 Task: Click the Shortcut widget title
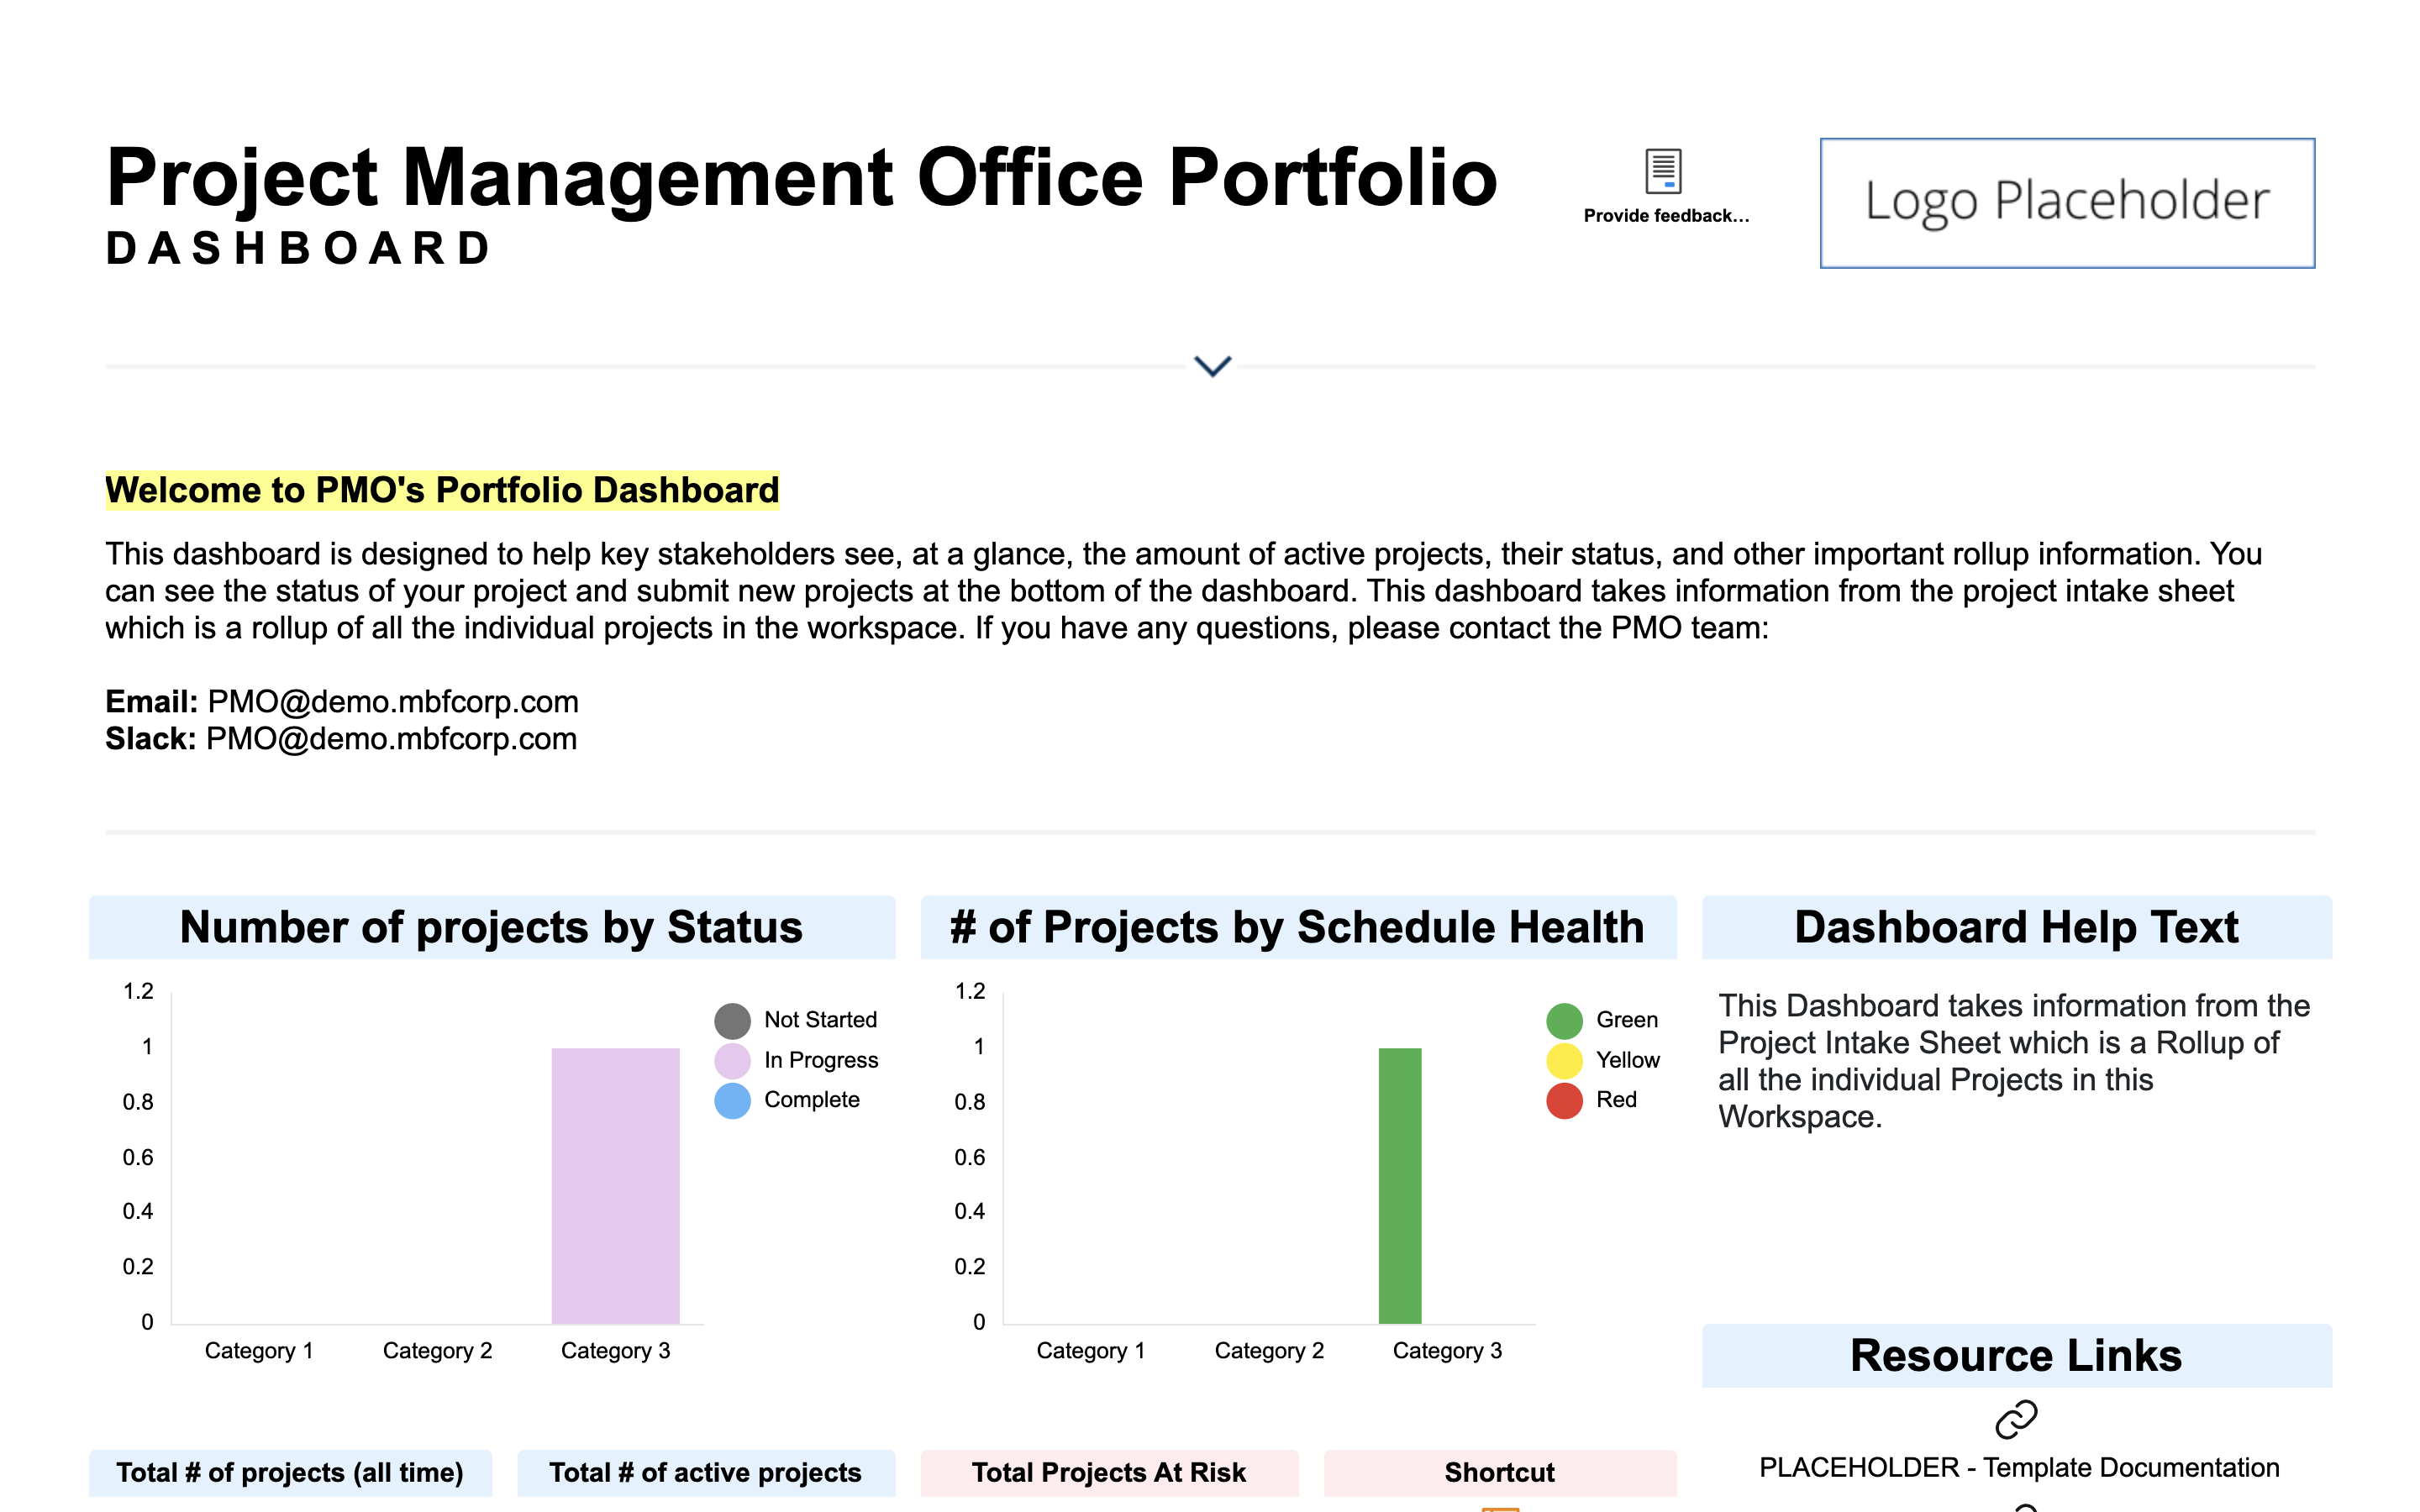coord(1499,1472)
